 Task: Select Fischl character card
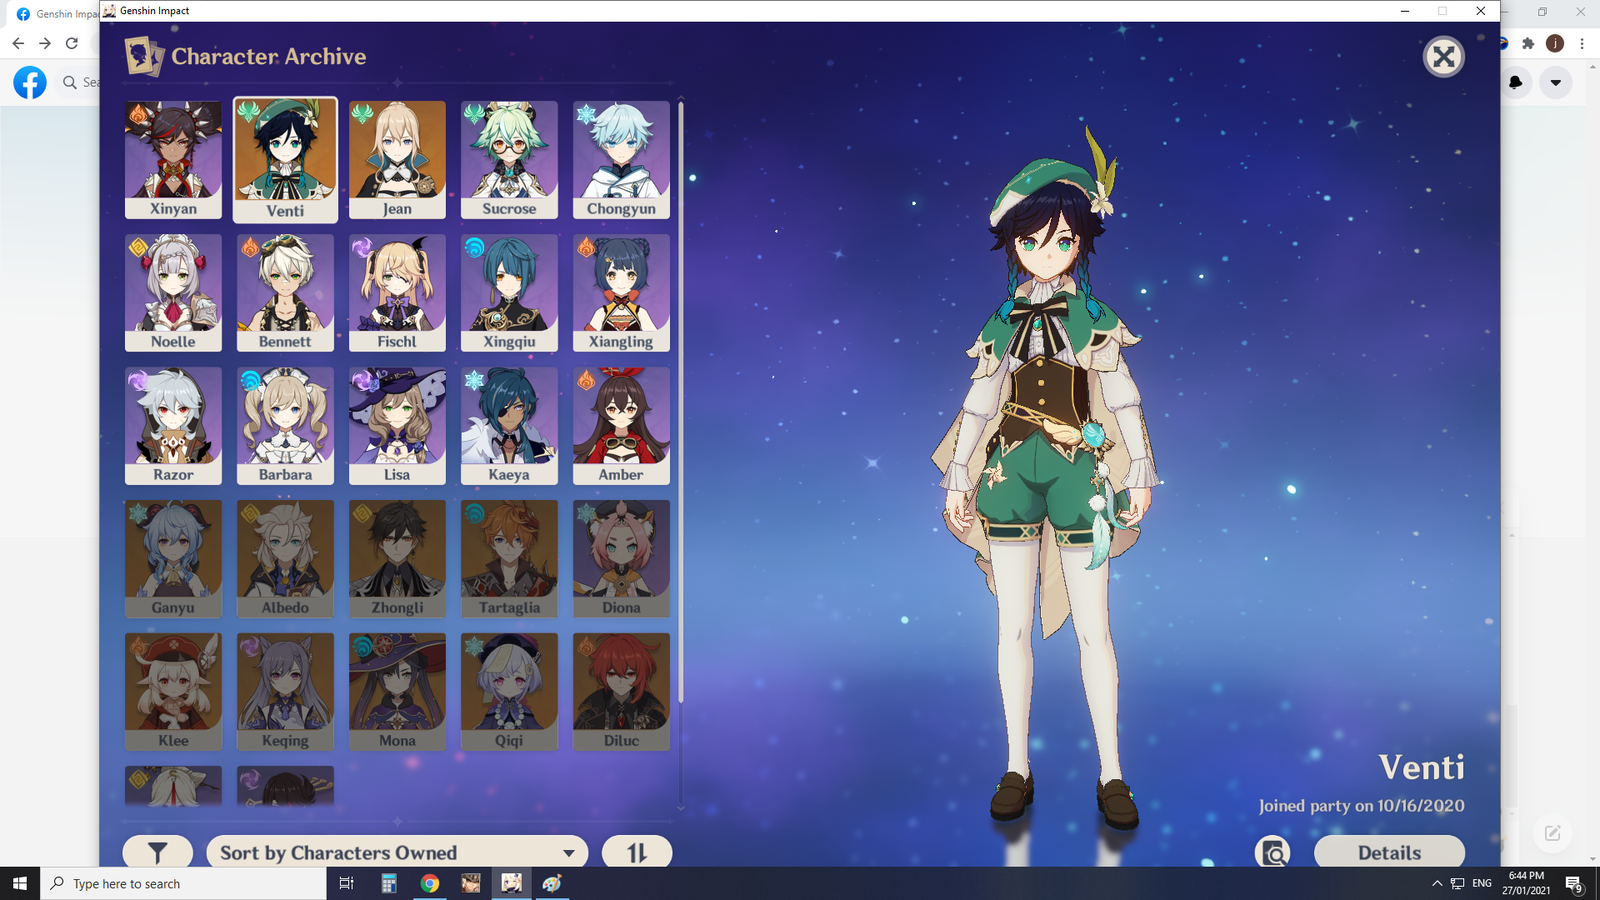point(397,293)
